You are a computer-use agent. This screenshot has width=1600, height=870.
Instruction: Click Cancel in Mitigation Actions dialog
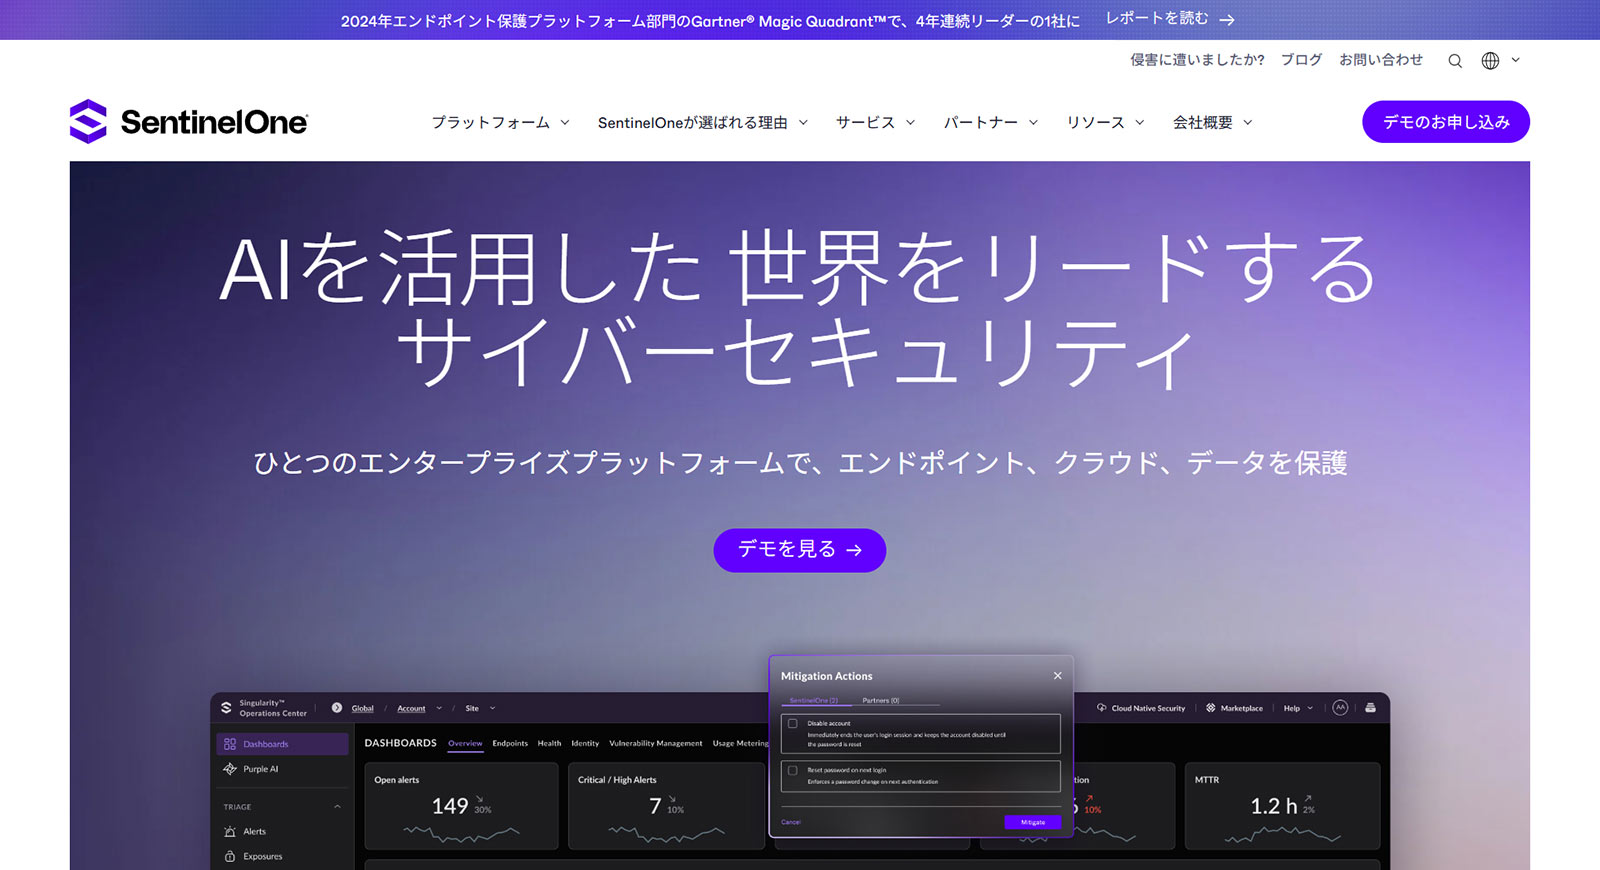click(791, 822)
